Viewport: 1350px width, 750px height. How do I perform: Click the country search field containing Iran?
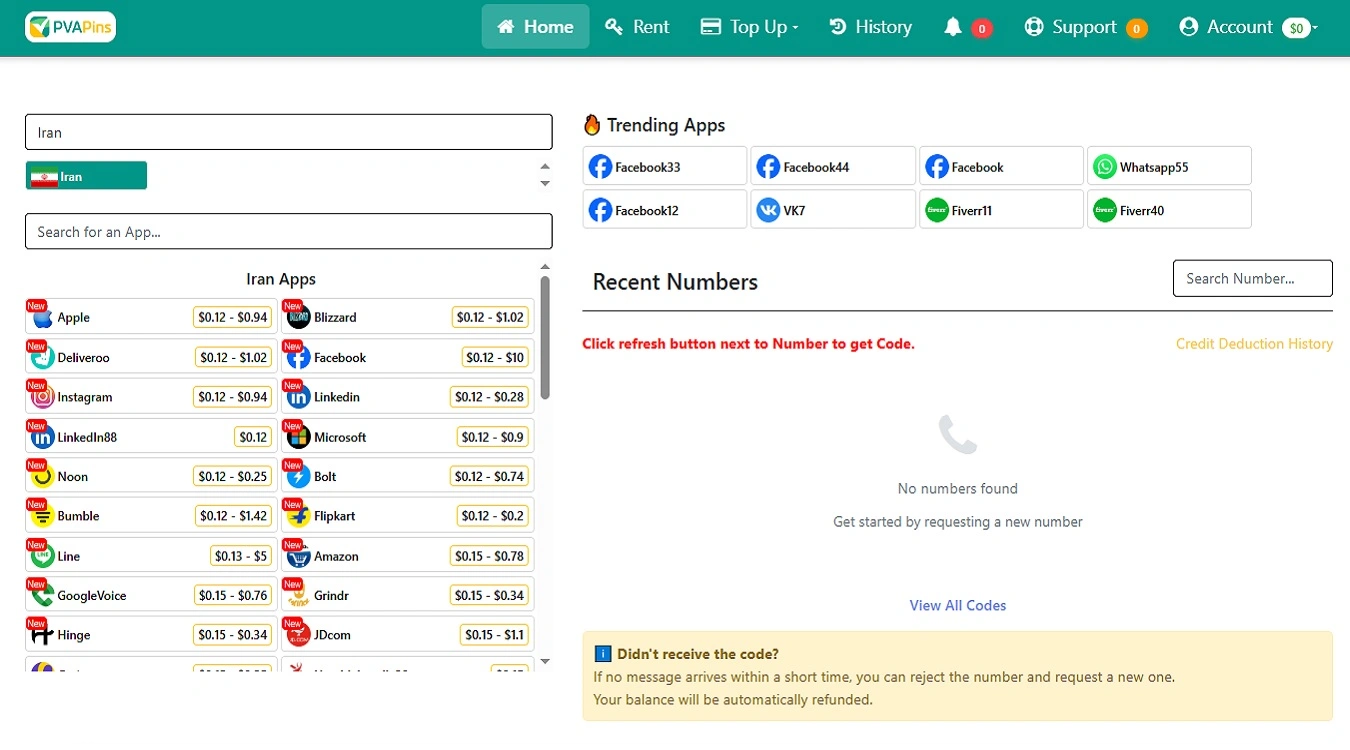288,132
